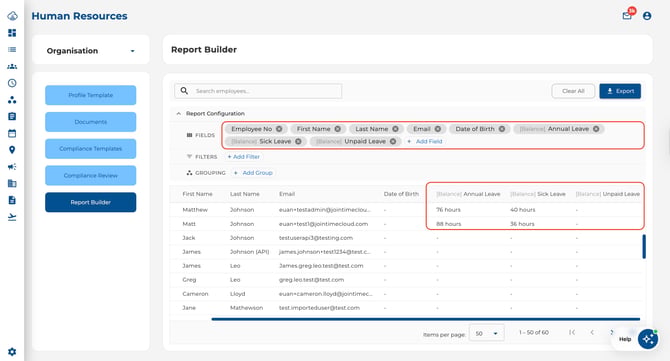Click the Help button
Image resolution: width=670 pixels, height=361 pixels.
click(625, 339)
